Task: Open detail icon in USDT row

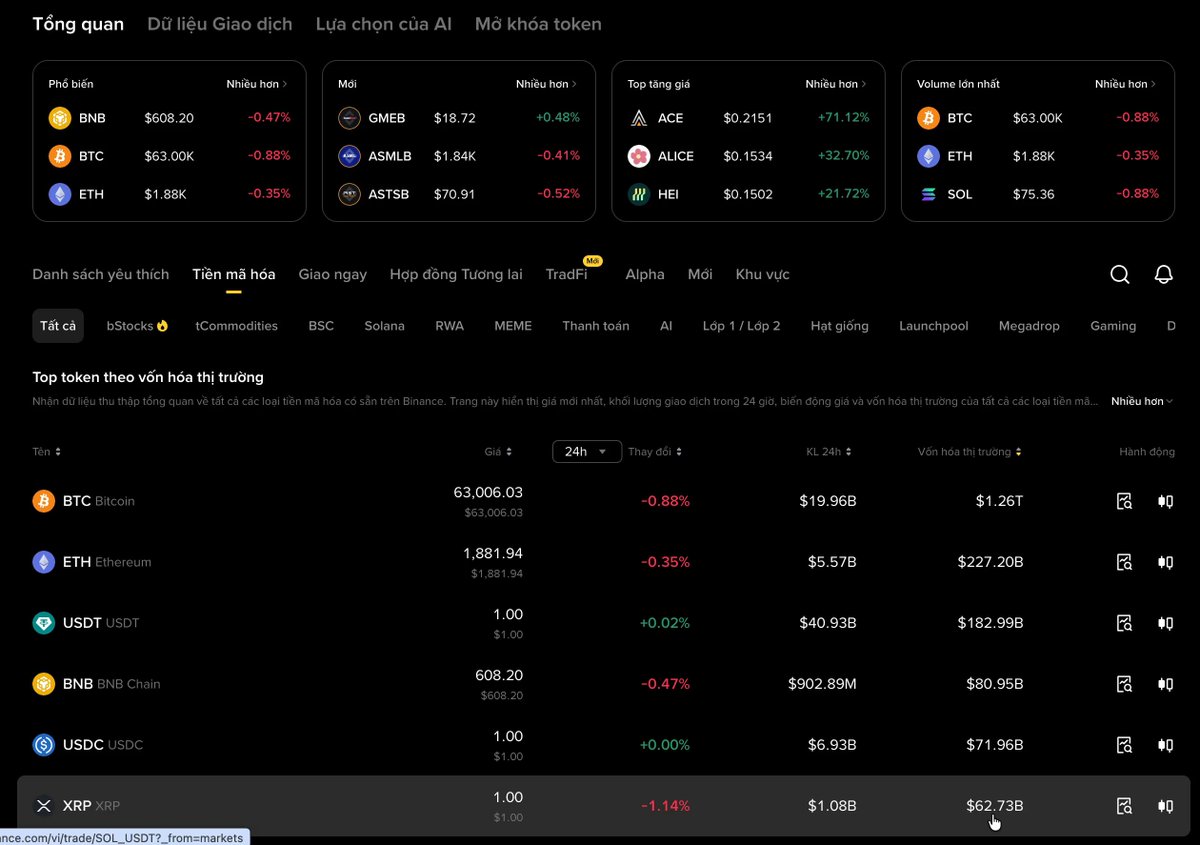Action: (x=1124, y=623)
